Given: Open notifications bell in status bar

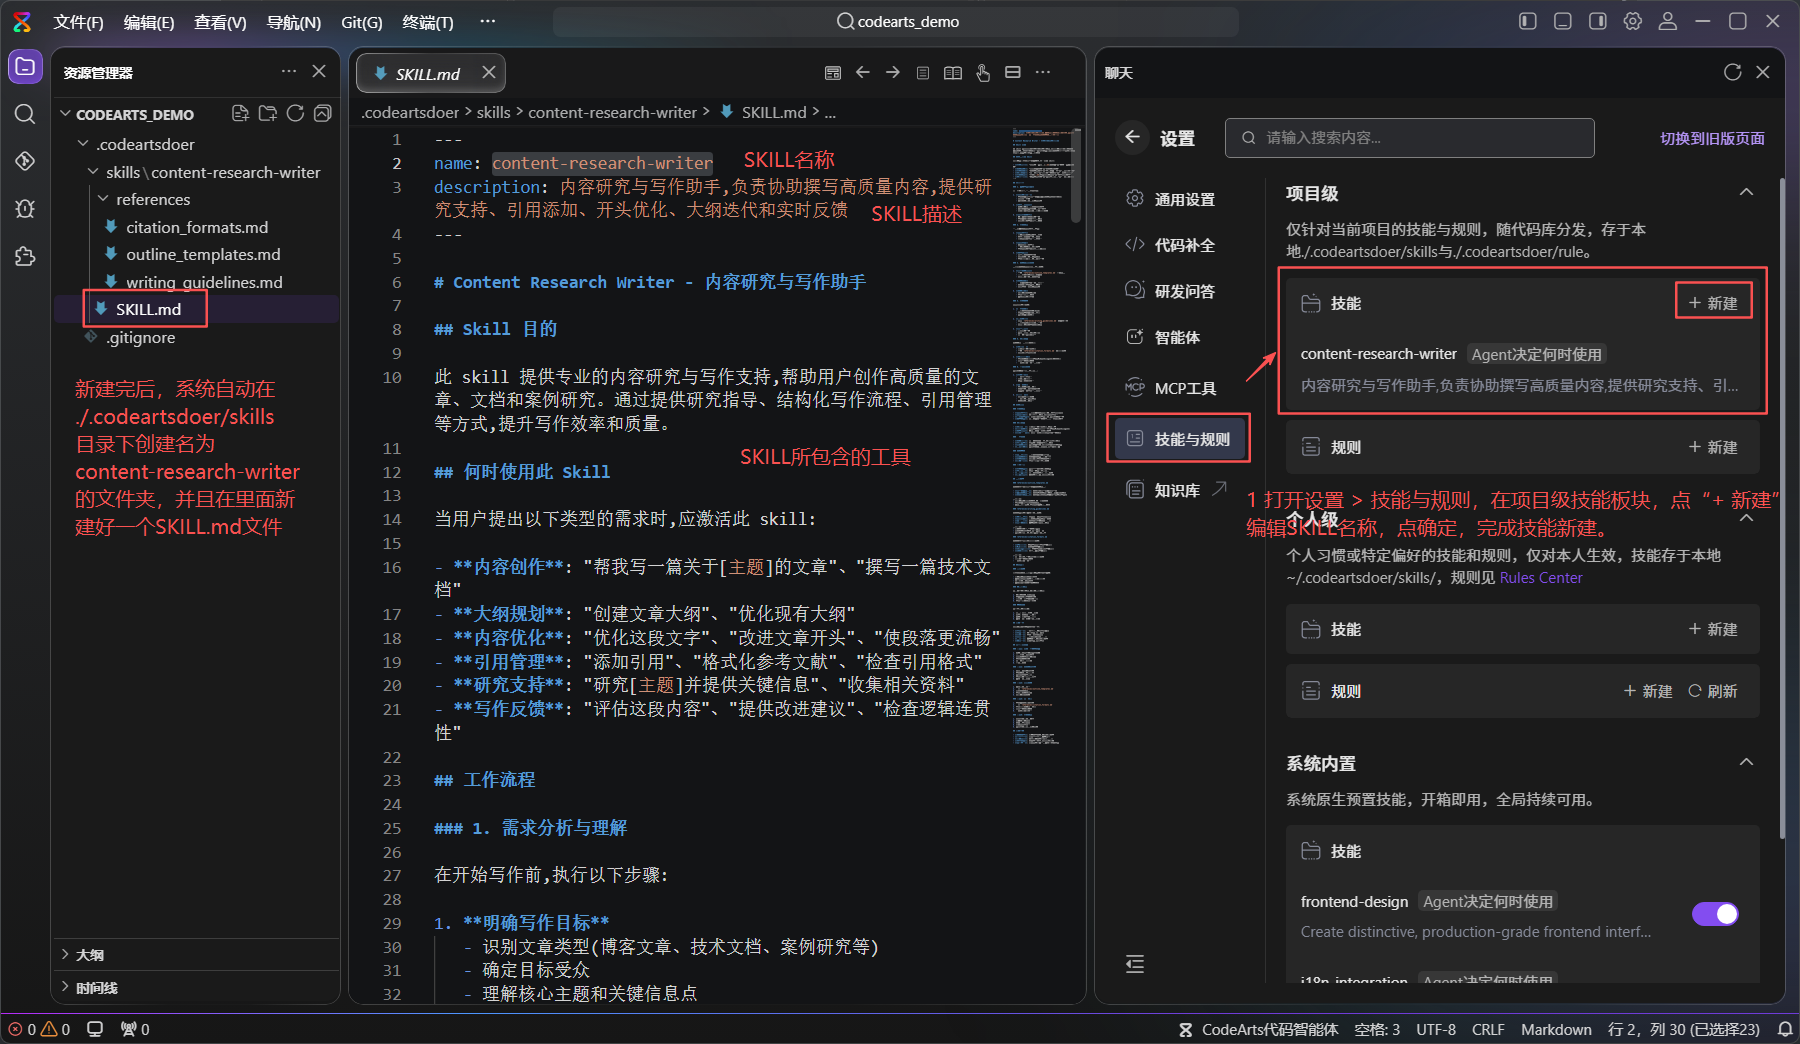Looking at the screenshot, I should 1785,1029.
